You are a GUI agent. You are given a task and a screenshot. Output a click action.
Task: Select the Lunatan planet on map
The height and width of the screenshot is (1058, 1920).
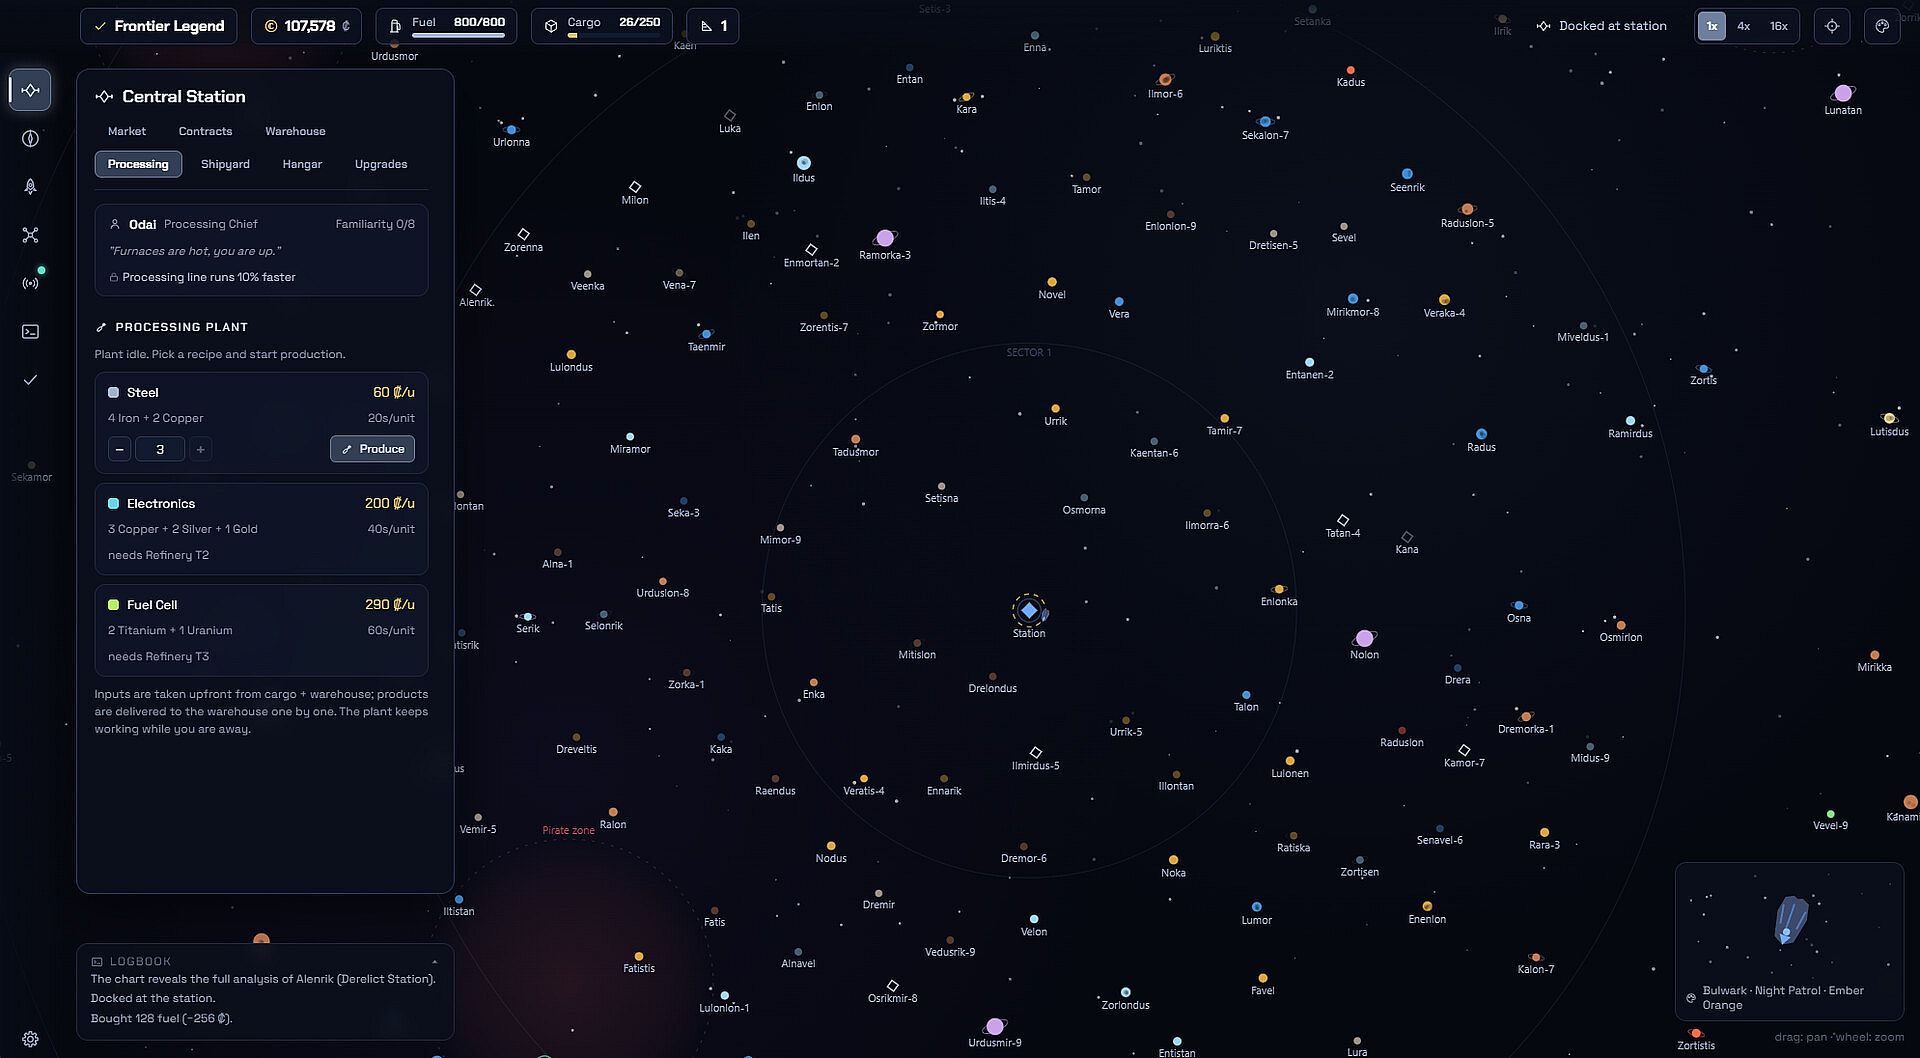click(x=1843, y=93)
